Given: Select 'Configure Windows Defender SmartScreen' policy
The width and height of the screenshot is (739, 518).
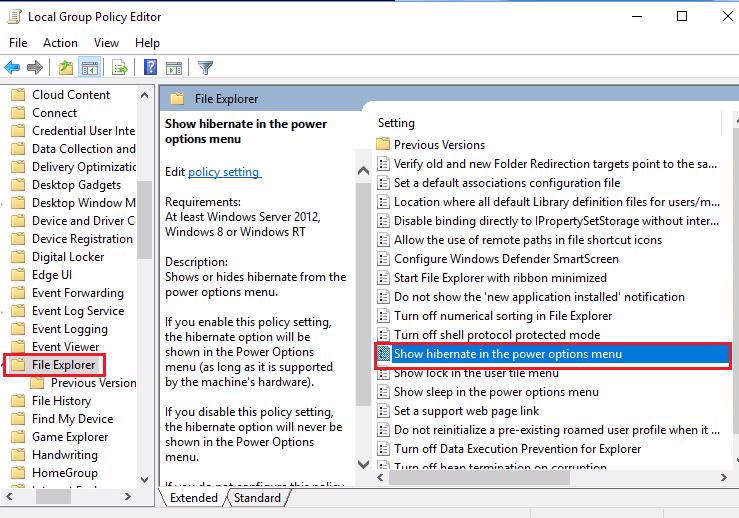Looking at the screenshot, I should tap(506, 259).
